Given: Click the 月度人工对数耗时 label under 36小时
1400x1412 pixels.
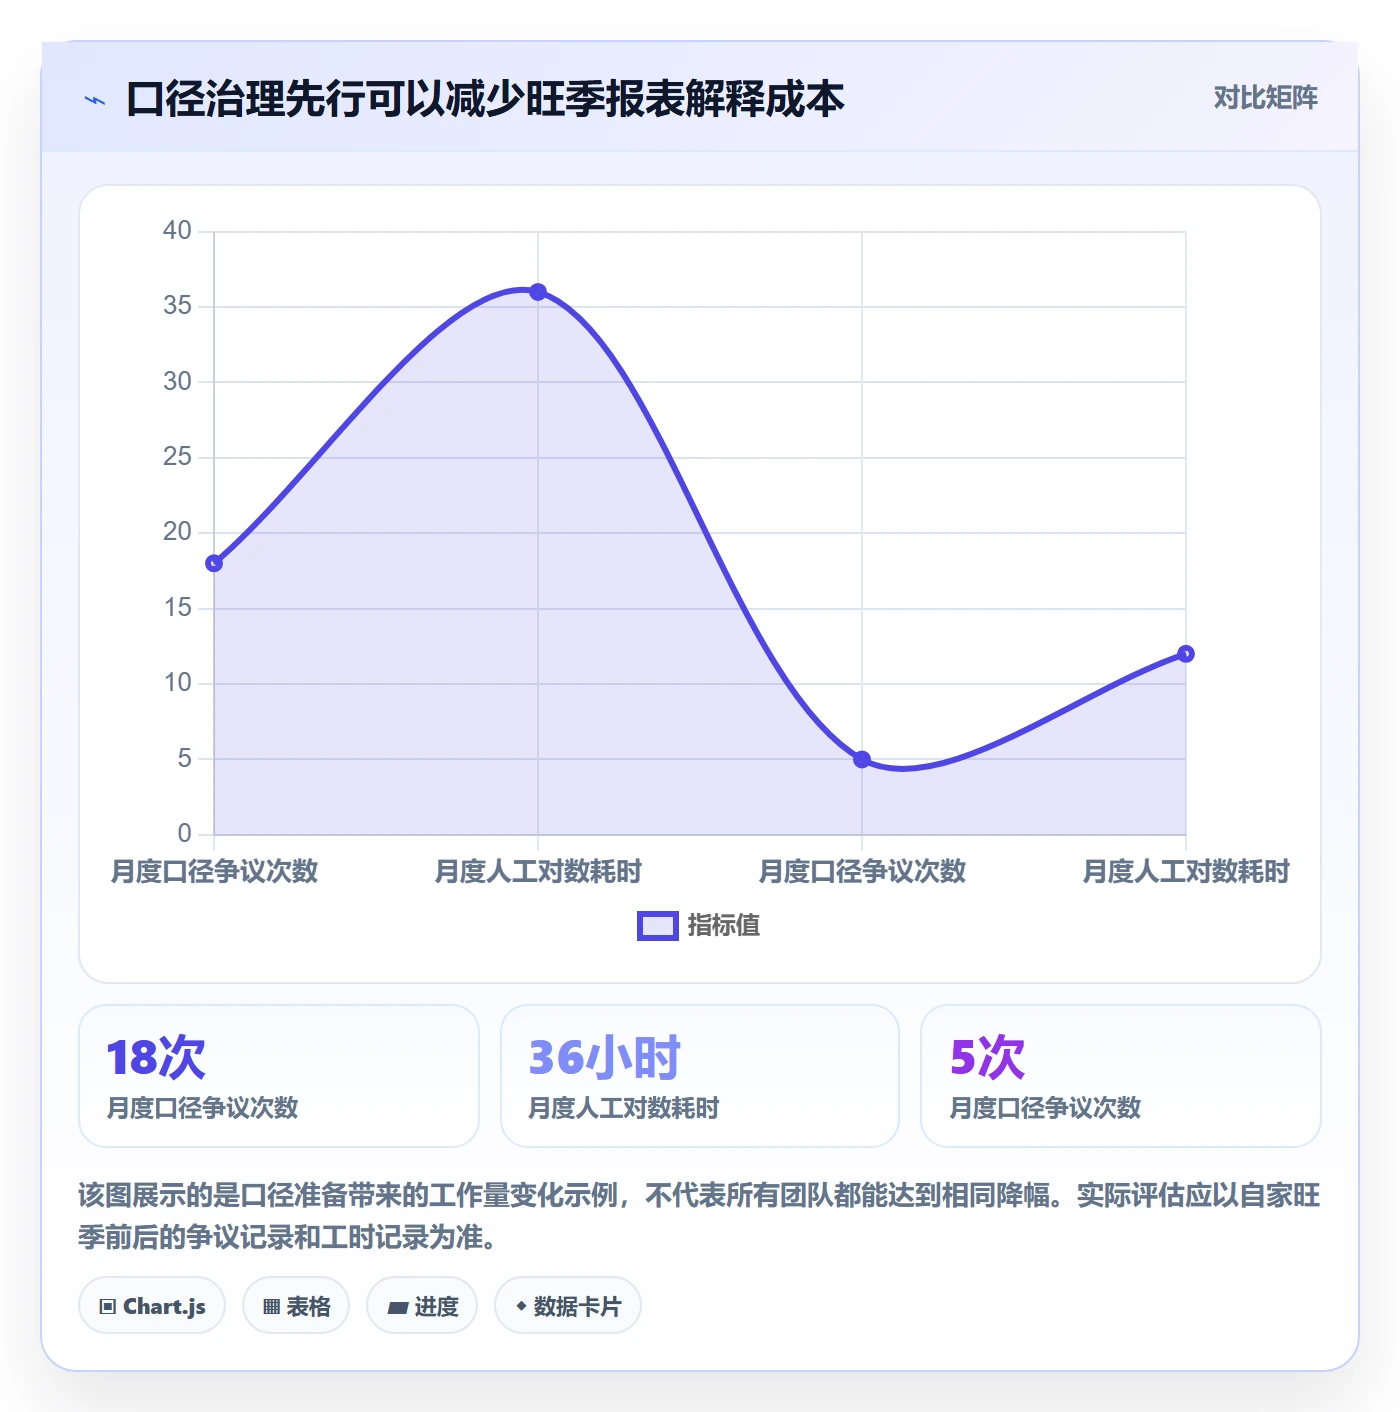Looking at the screenshot, I should coord(624,1108).
